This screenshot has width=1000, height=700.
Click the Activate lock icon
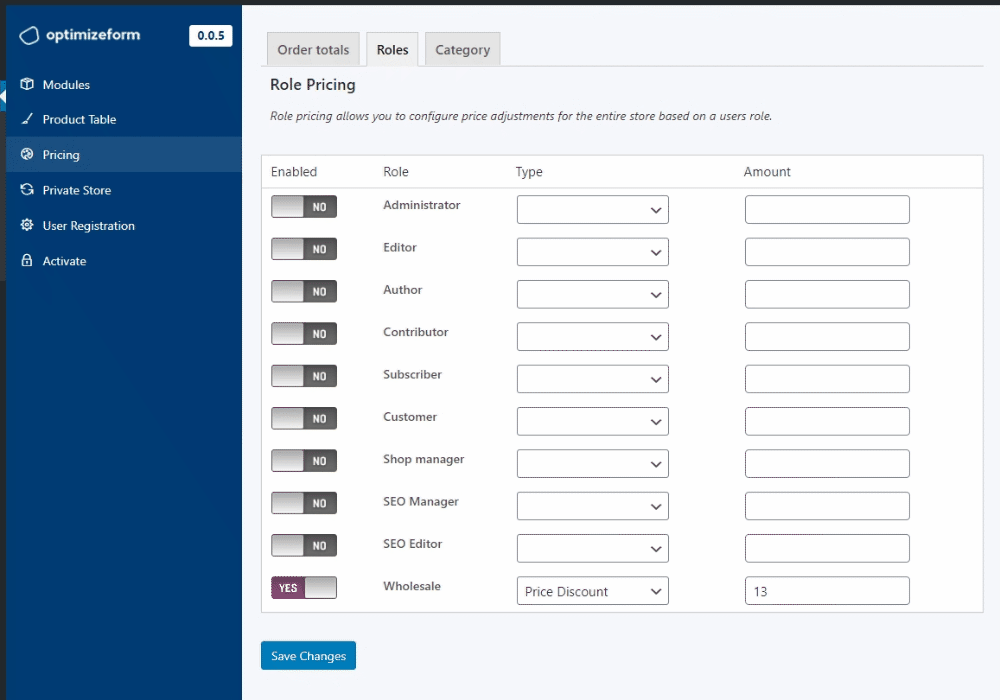tap(27, 261)
